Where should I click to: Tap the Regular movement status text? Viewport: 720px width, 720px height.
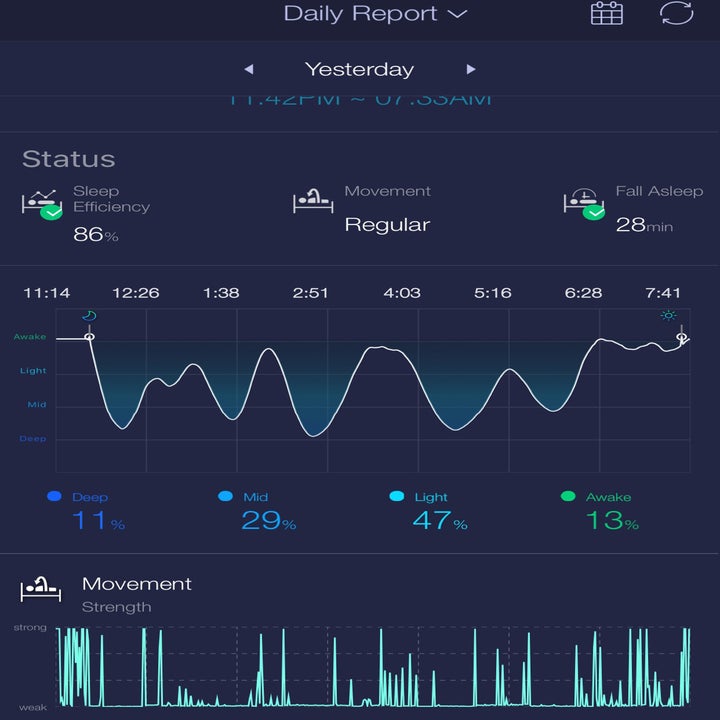click(387, 225)
